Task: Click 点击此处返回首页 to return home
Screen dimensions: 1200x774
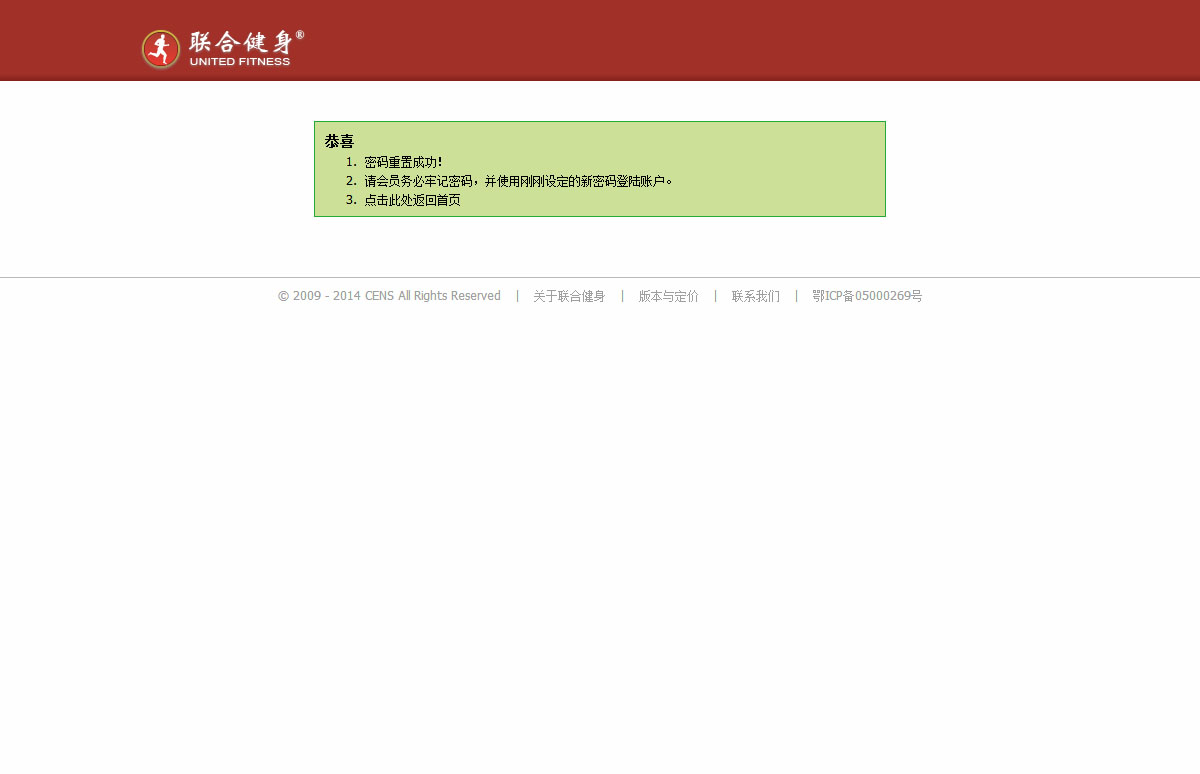Action: point(412,200)
